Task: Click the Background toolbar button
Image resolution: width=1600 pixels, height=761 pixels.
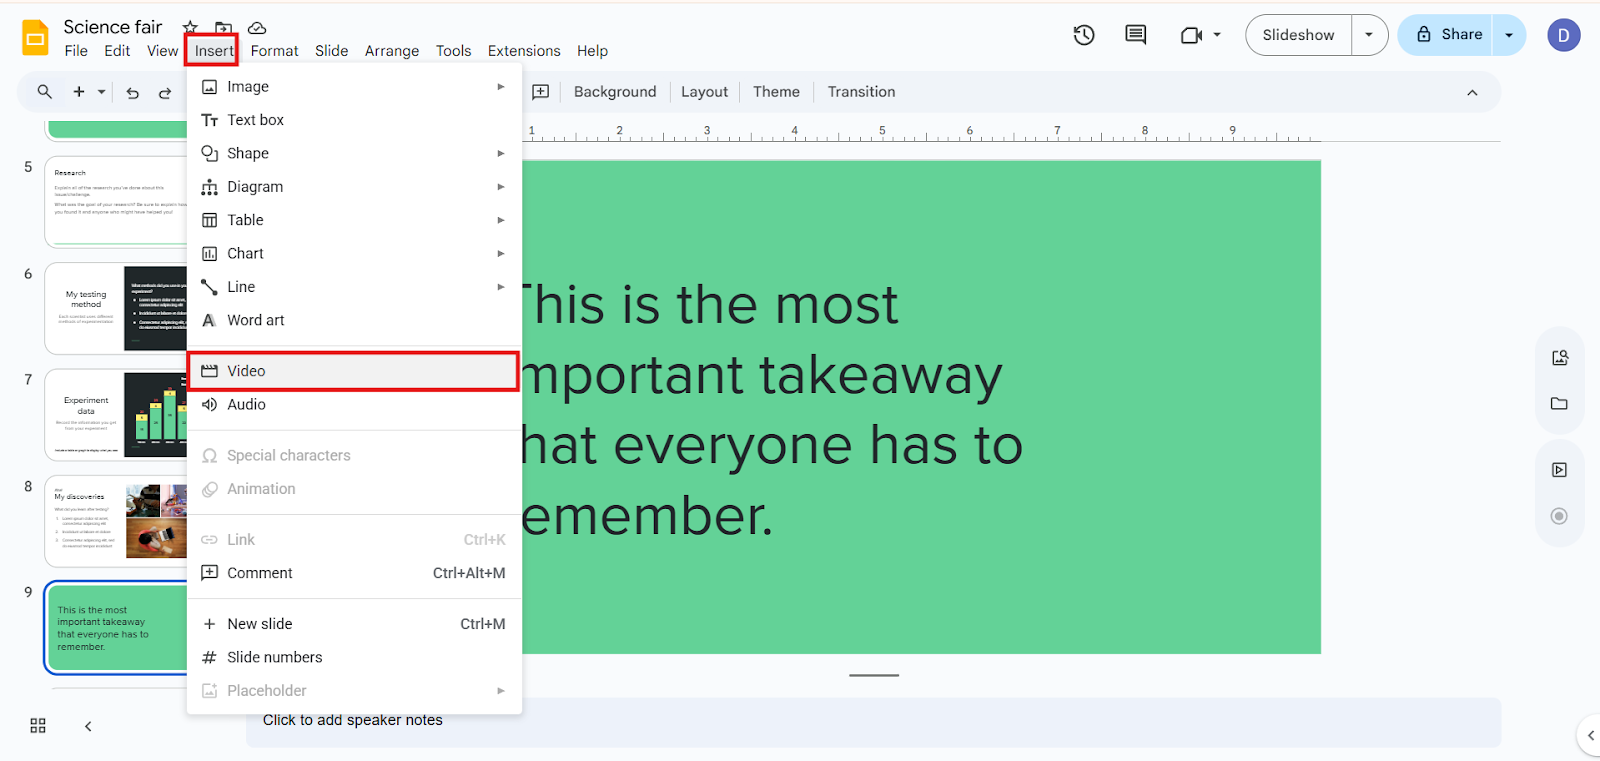Action: tap(615, 92)
